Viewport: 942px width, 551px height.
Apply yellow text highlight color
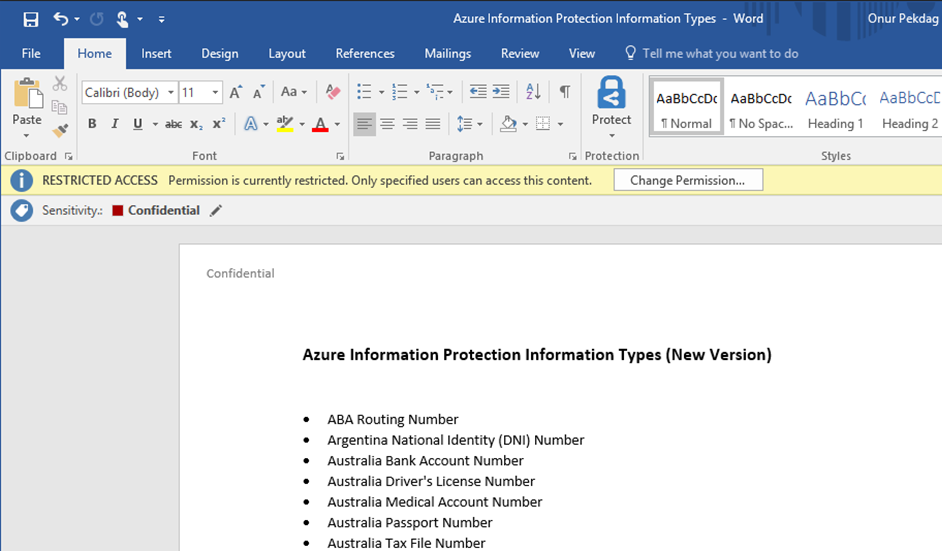285,124
